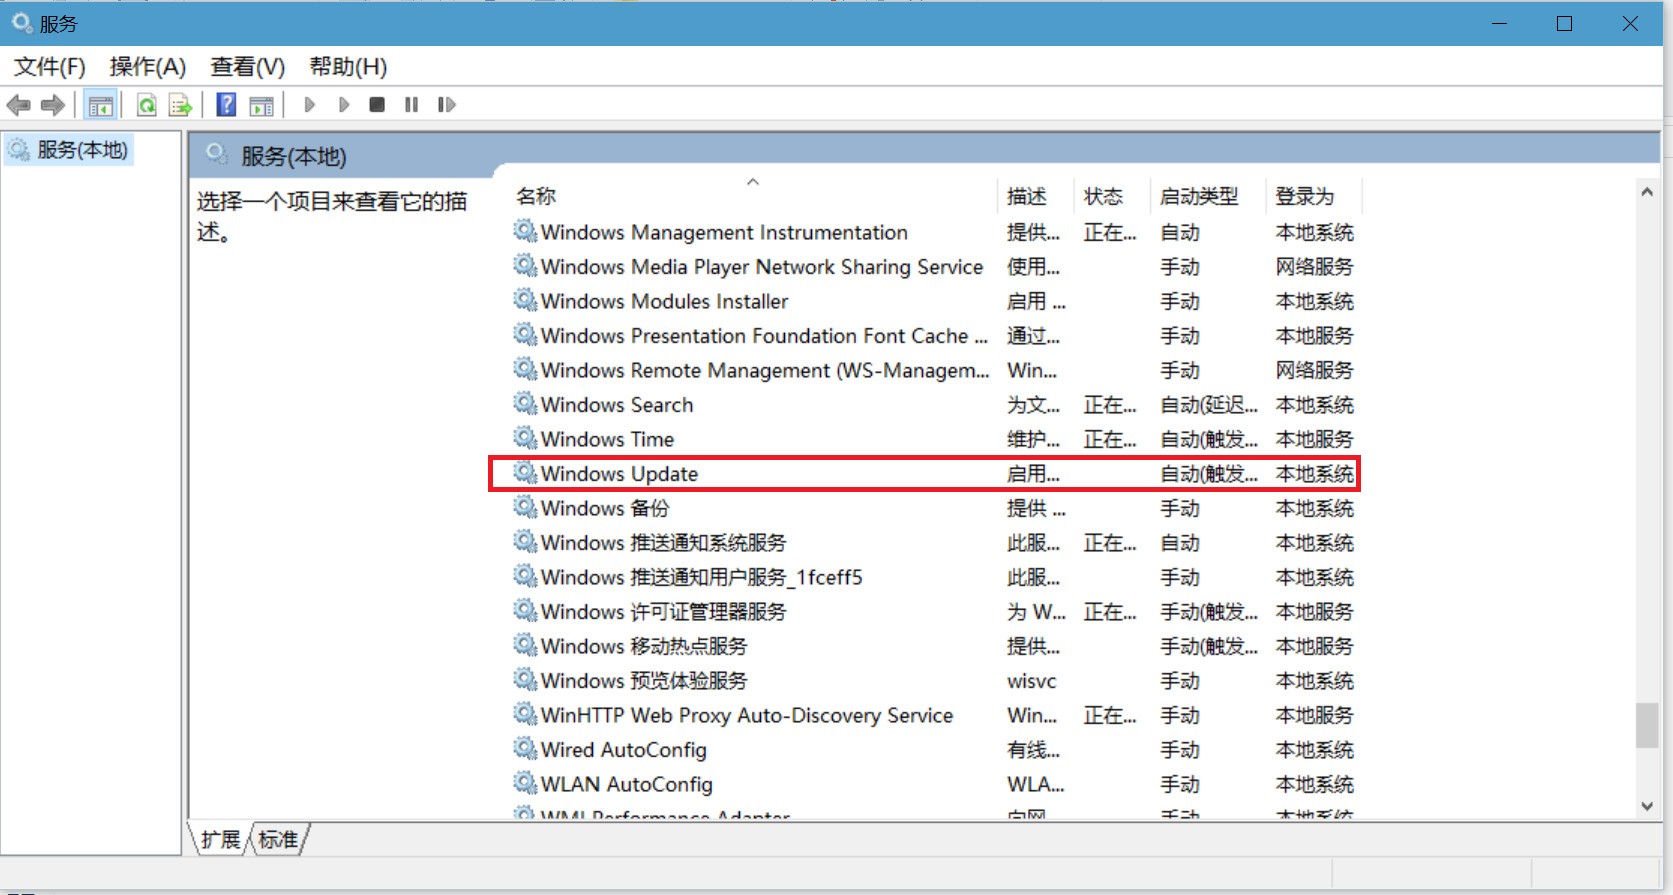The height and width of the screenshot is (895, 1673).
Task: Click the wisvc description cell
Action: point(1031,681)
